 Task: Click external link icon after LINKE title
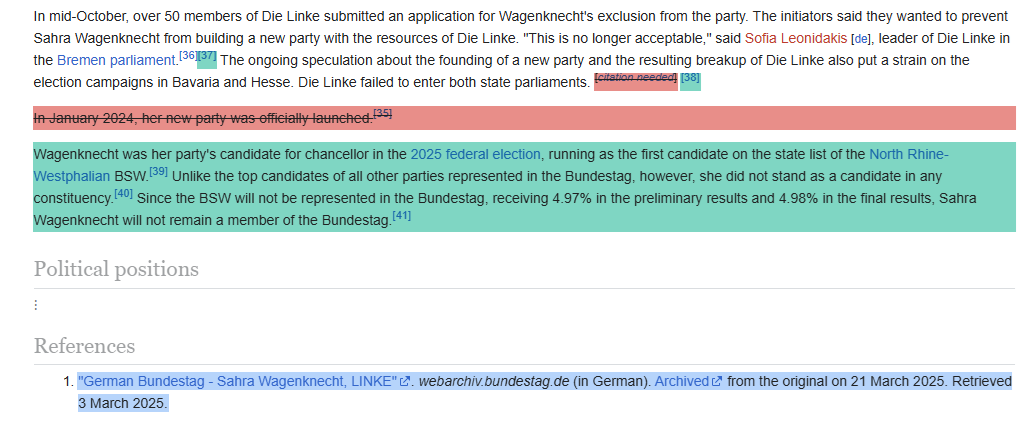405,381
